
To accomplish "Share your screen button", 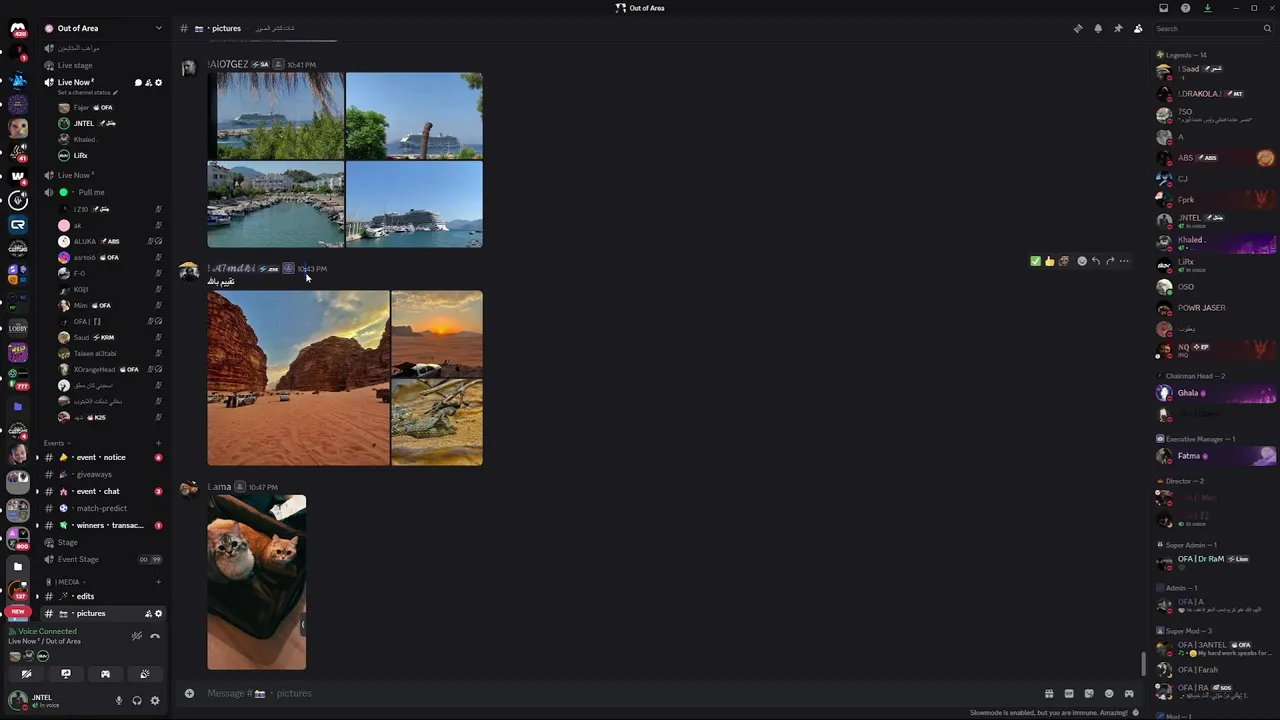I will 66,674.
